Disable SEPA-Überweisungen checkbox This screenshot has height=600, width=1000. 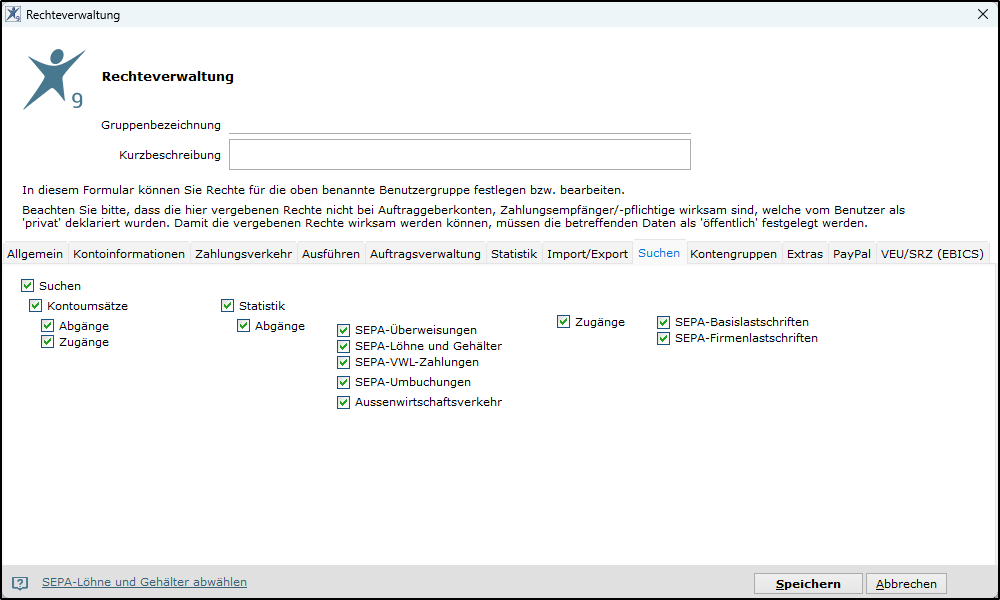(x=343, y=330)
